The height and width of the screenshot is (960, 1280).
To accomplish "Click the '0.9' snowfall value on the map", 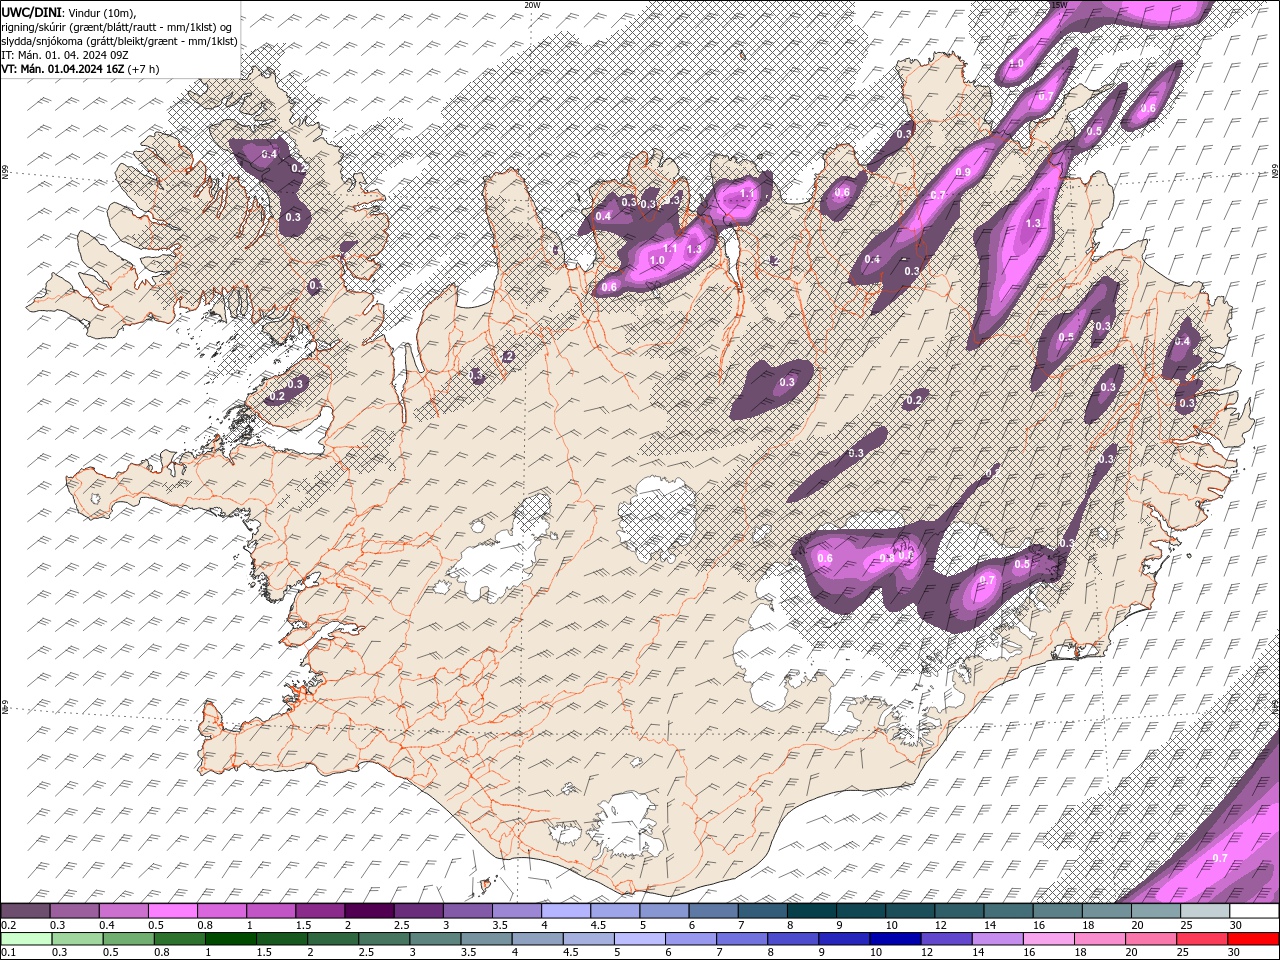I will point(963,172).
